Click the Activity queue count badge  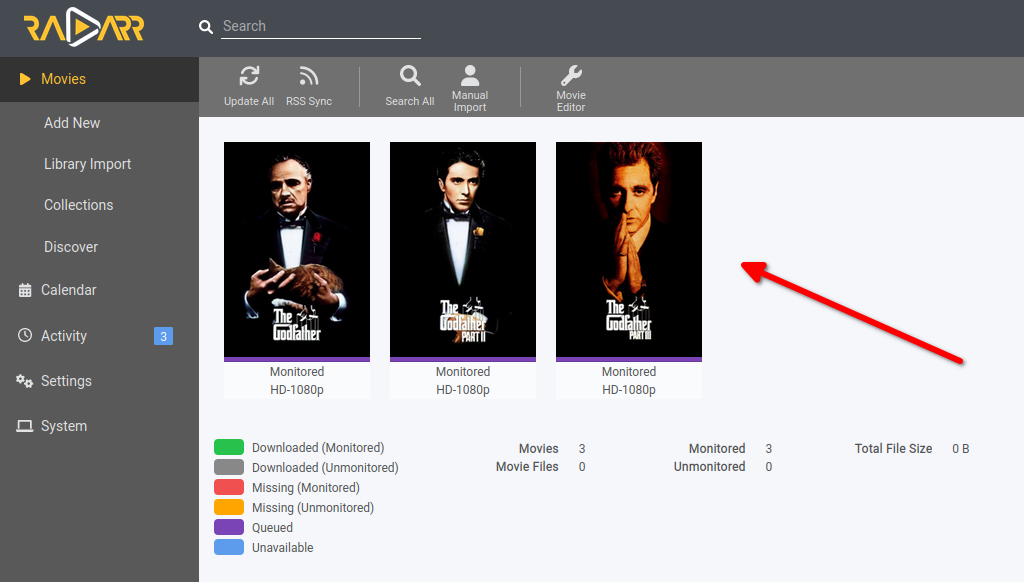pos(163,336)
